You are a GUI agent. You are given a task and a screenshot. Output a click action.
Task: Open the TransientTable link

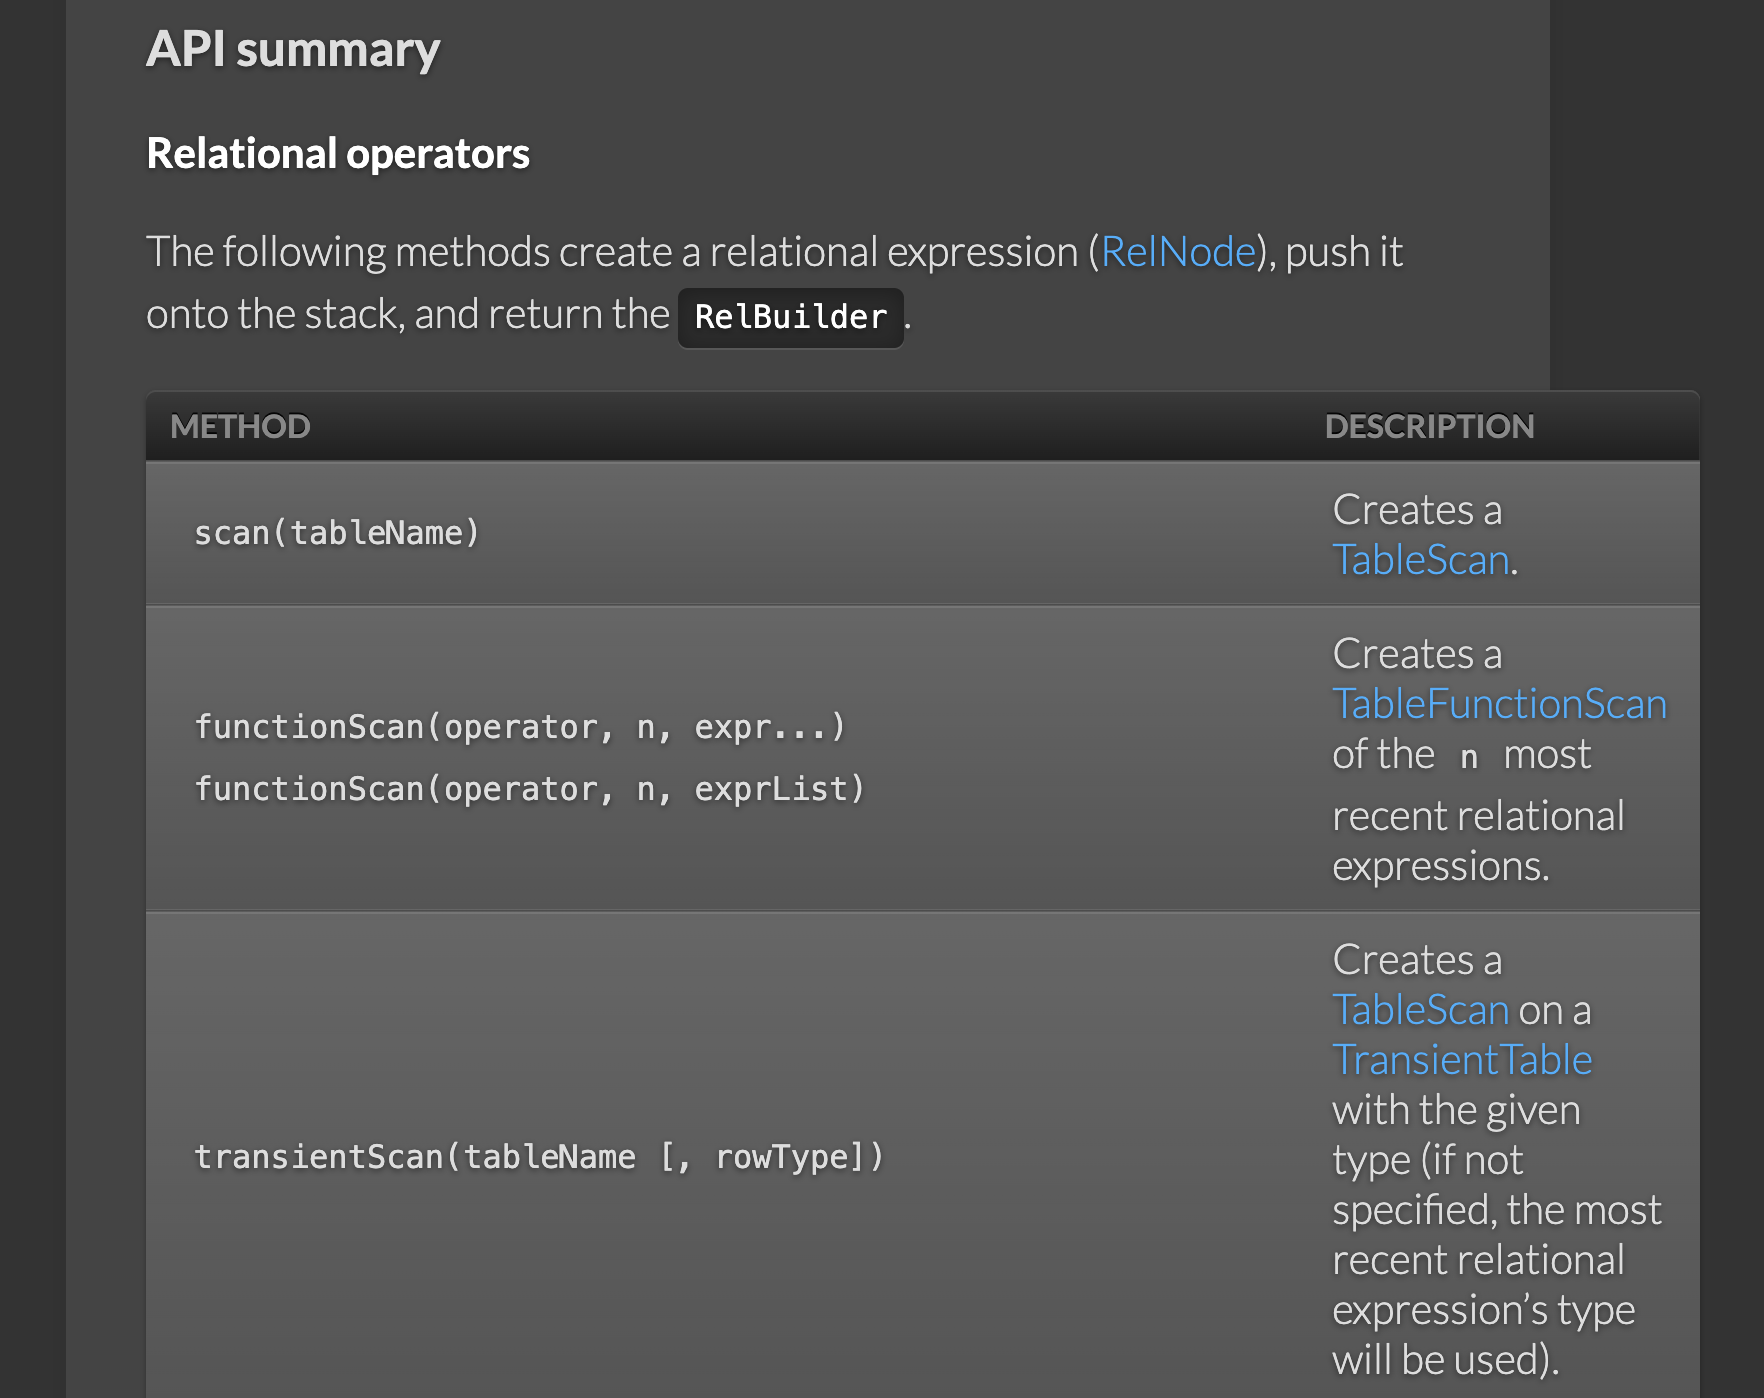(x=1462, y=1060)
